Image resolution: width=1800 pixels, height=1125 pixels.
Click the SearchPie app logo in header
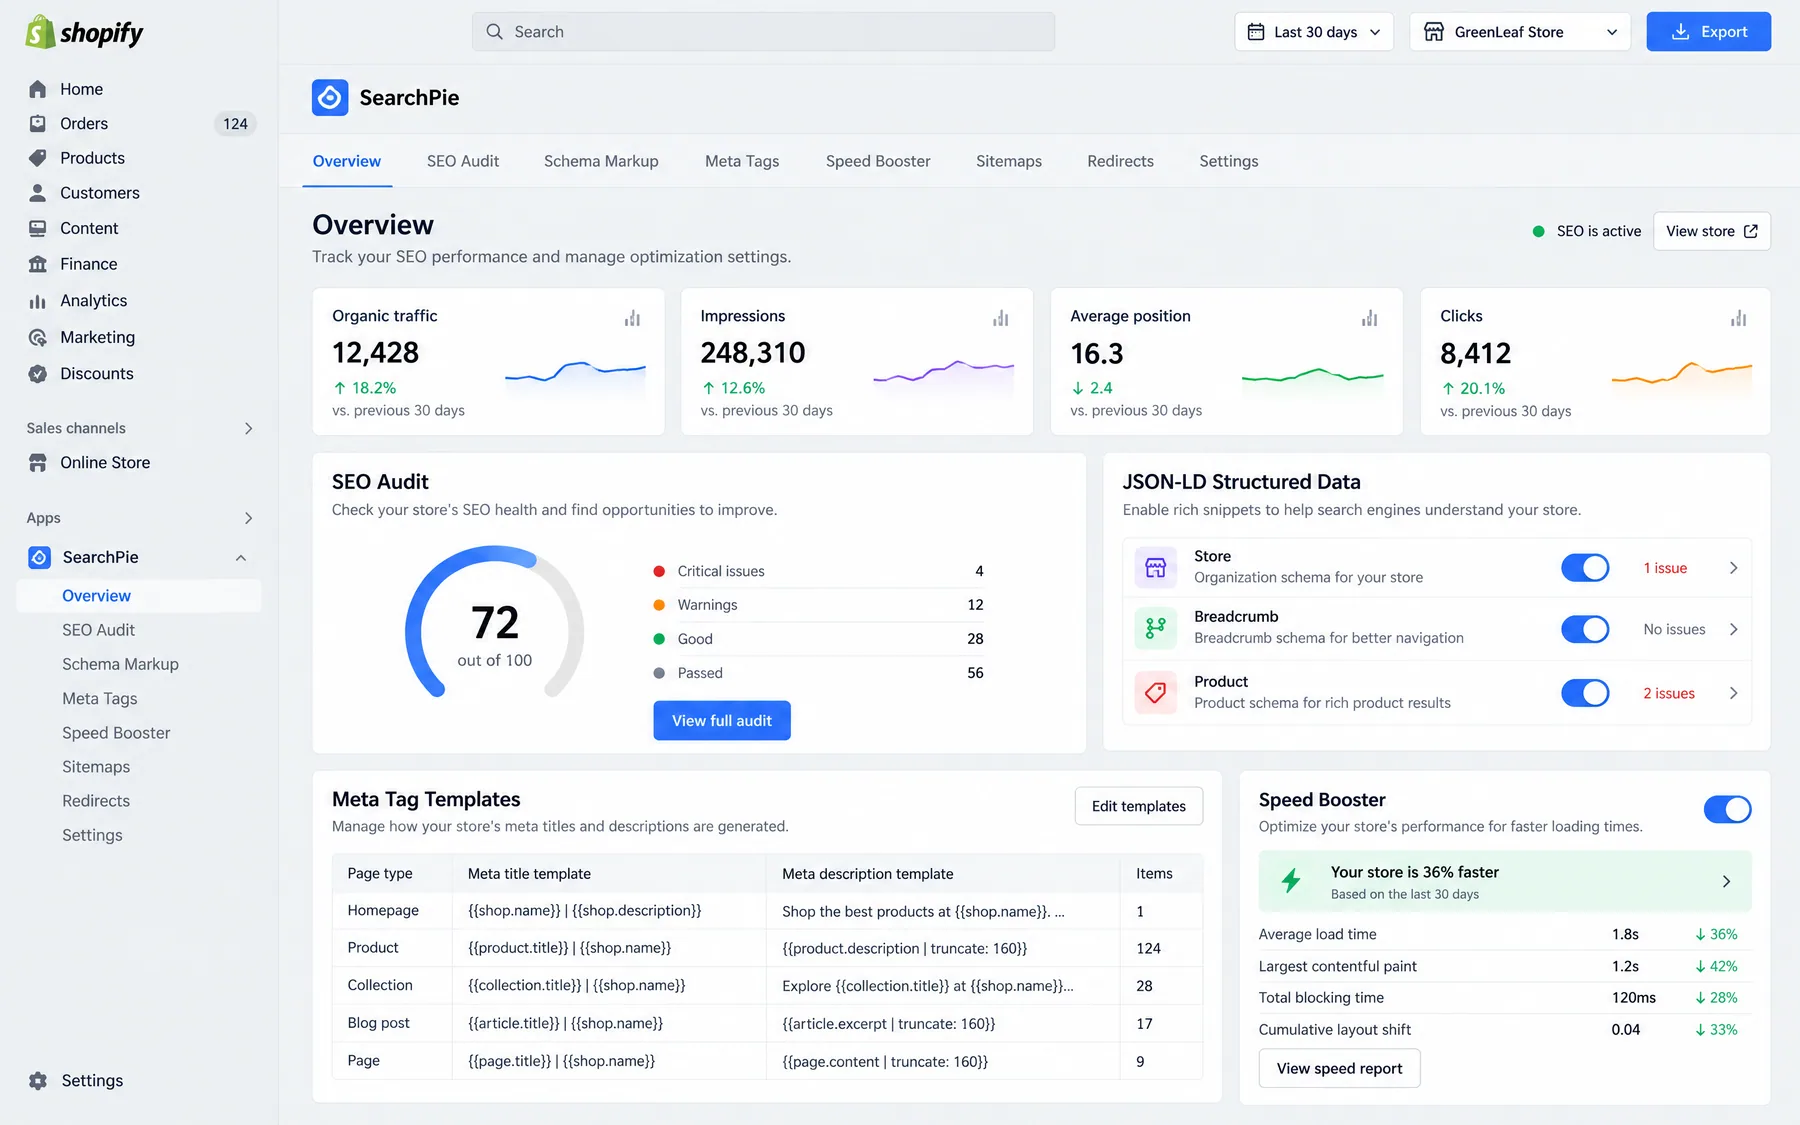pos(330,98)
